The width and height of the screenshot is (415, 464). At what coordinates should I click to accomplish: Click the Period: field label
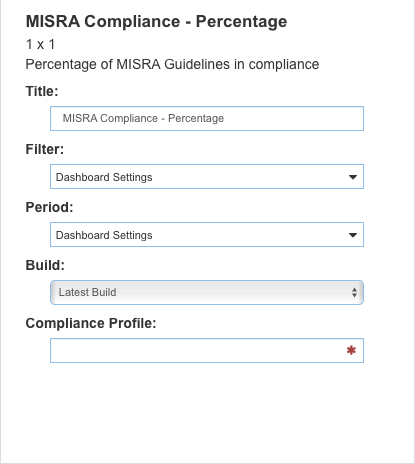(49, 207)
